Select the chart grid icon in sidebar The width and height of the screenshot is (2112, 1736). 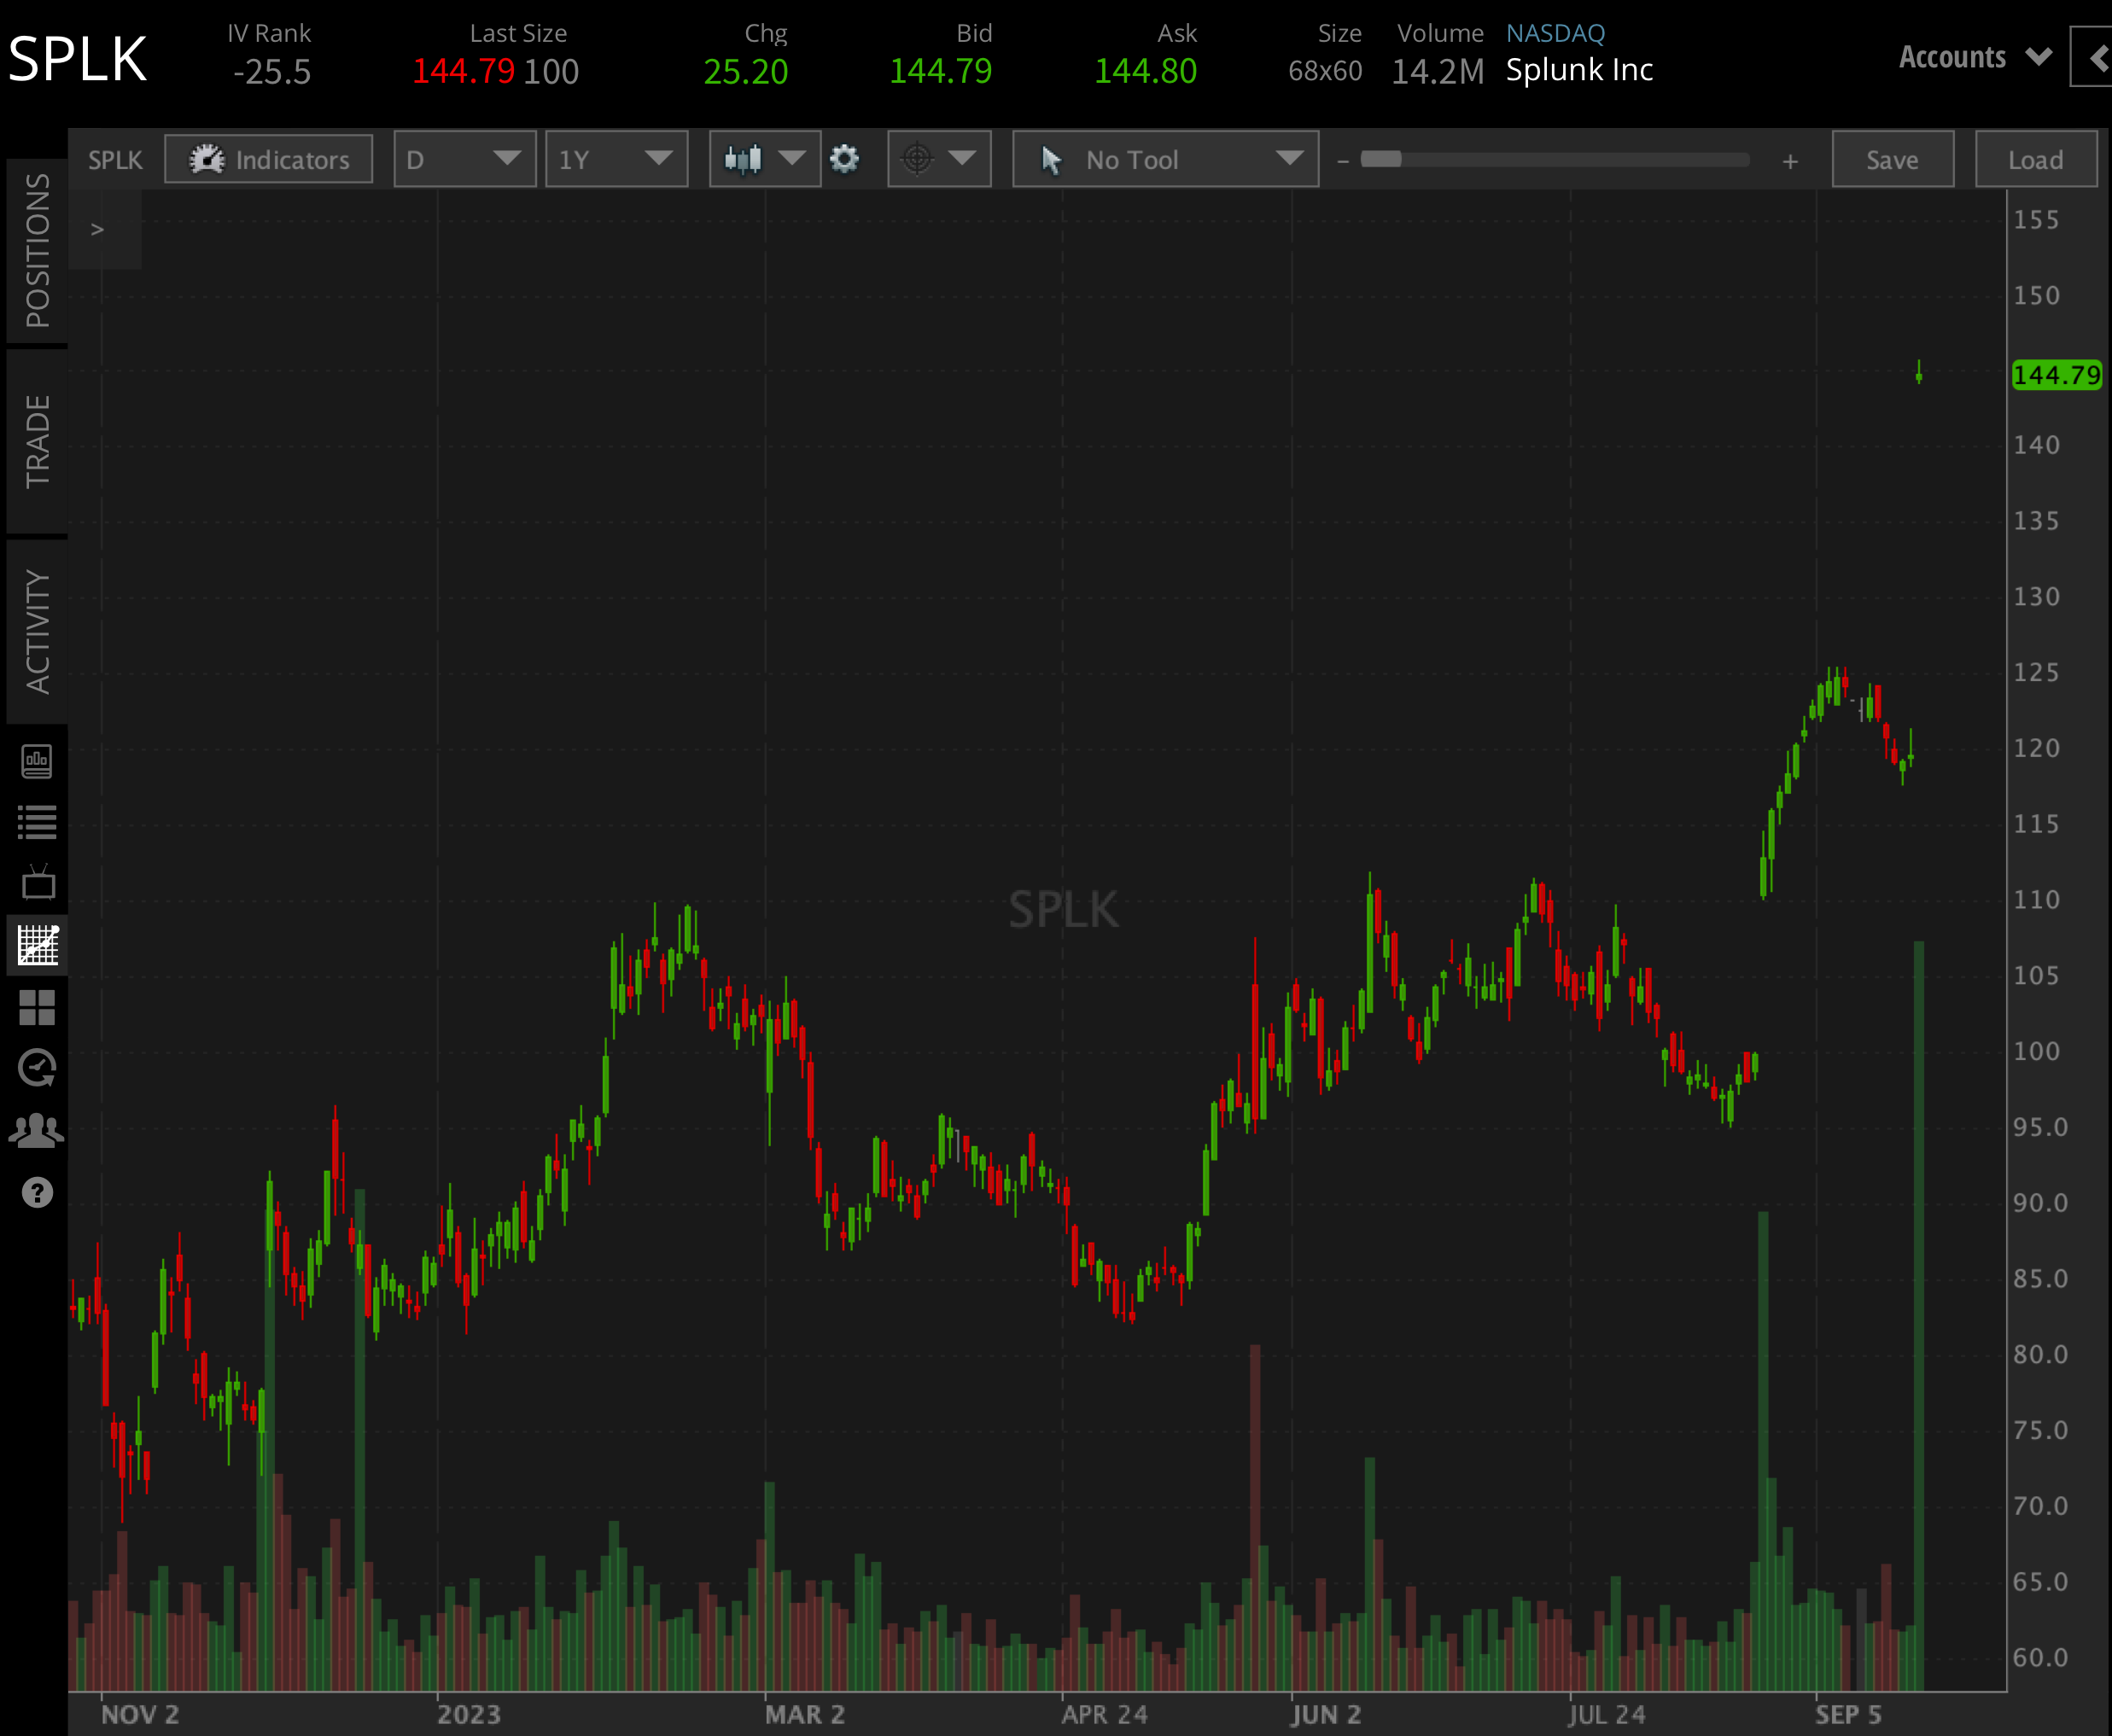[x=37, y=945]
